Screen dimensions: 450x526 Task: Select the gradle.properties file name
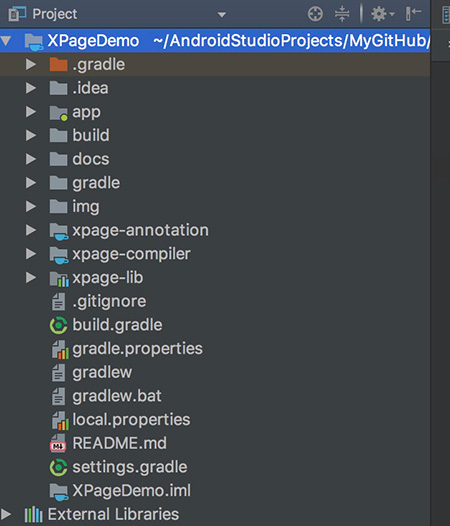tap(137, 349)
